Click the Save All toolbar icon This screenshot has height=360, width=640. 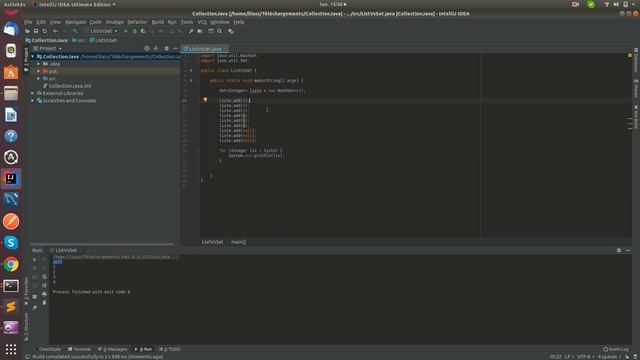[x=36, y=31]
